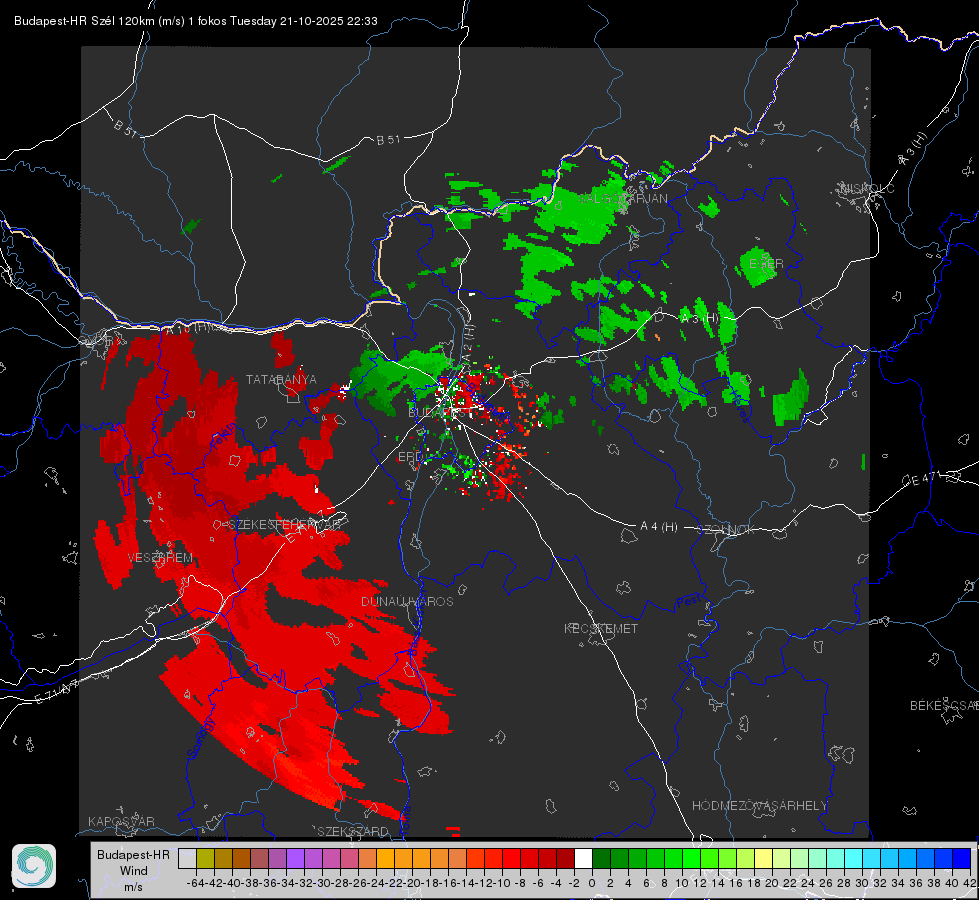
Task: Click the 'Somogy' county label in blue
Action: [x=201, y=737]
